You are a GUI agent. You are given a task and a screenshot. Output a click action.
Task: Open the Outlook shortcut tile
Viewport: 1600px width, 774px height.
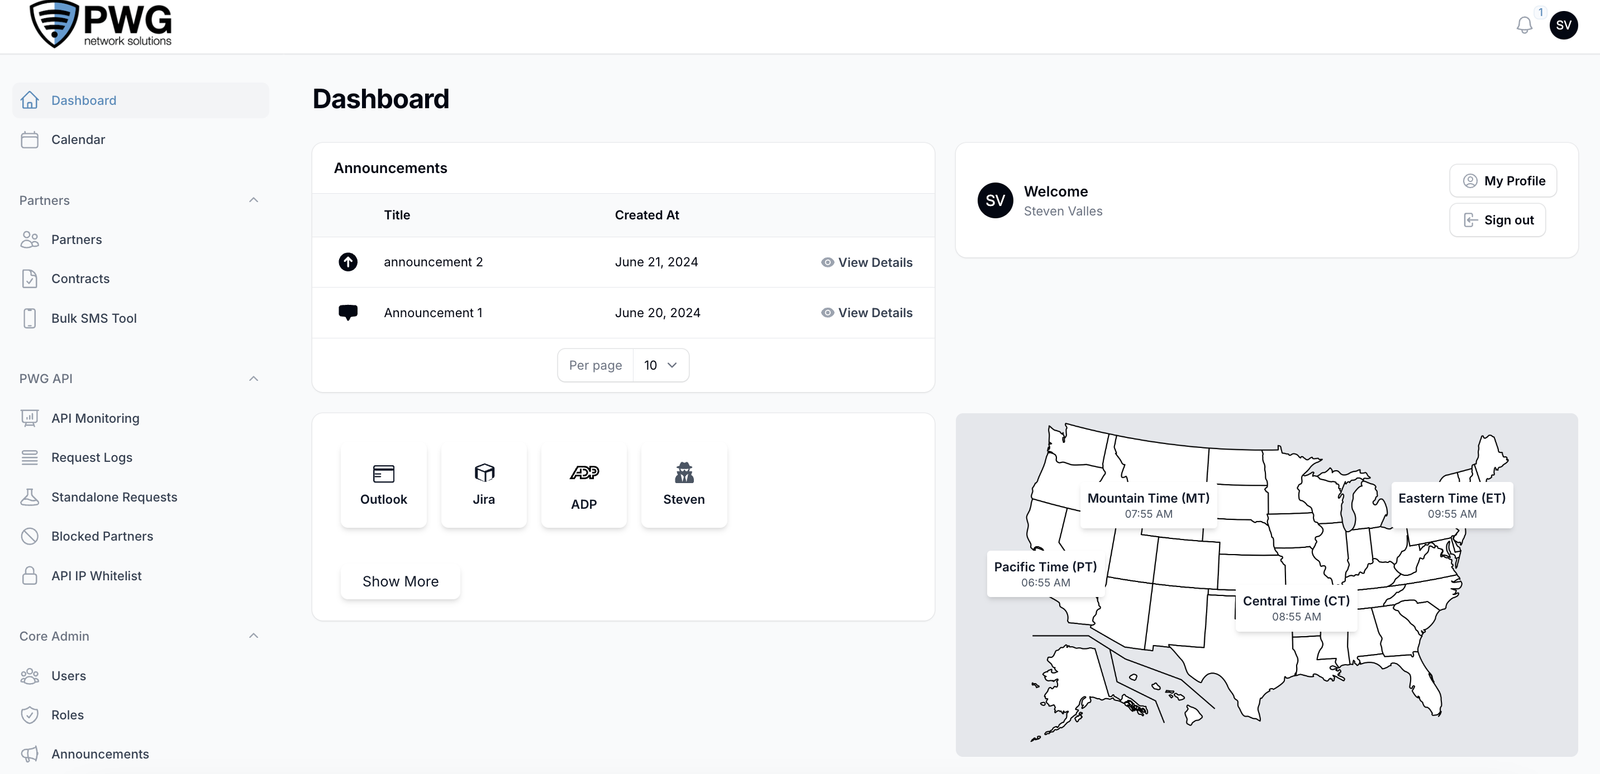tap(384, 485)
